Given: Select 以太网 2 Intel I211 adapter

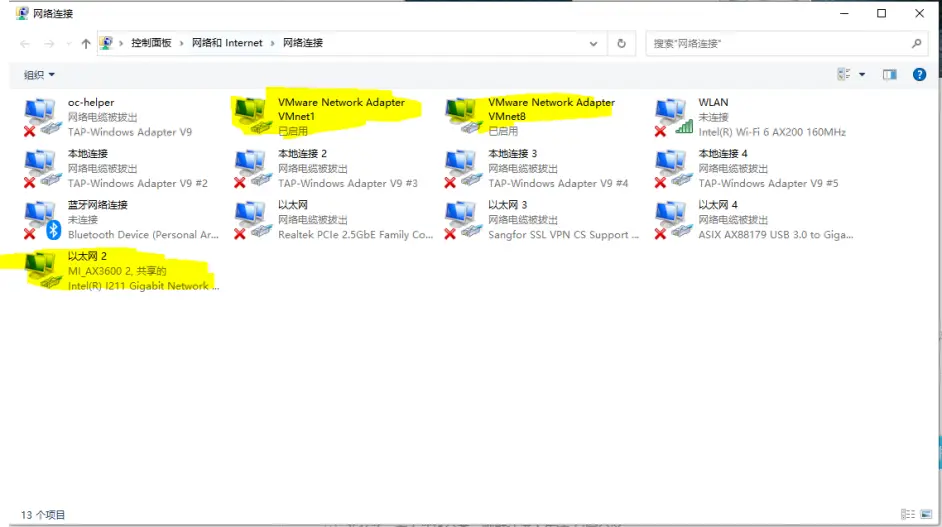Looking at the screenshot, I should [x=41, y=271].
